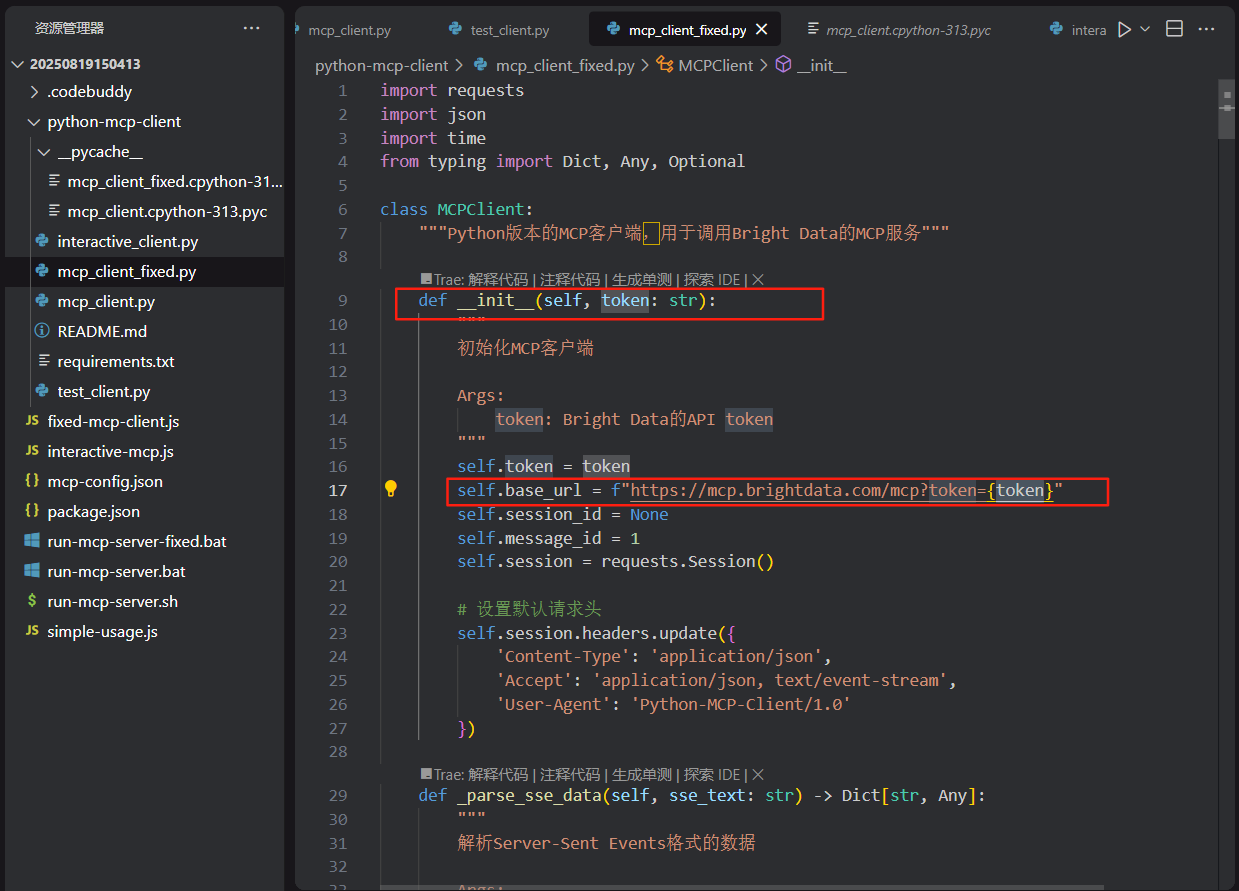Close the mcp_client_fixed.py tab
1239x891 pixels.
[x=762, y=30]
